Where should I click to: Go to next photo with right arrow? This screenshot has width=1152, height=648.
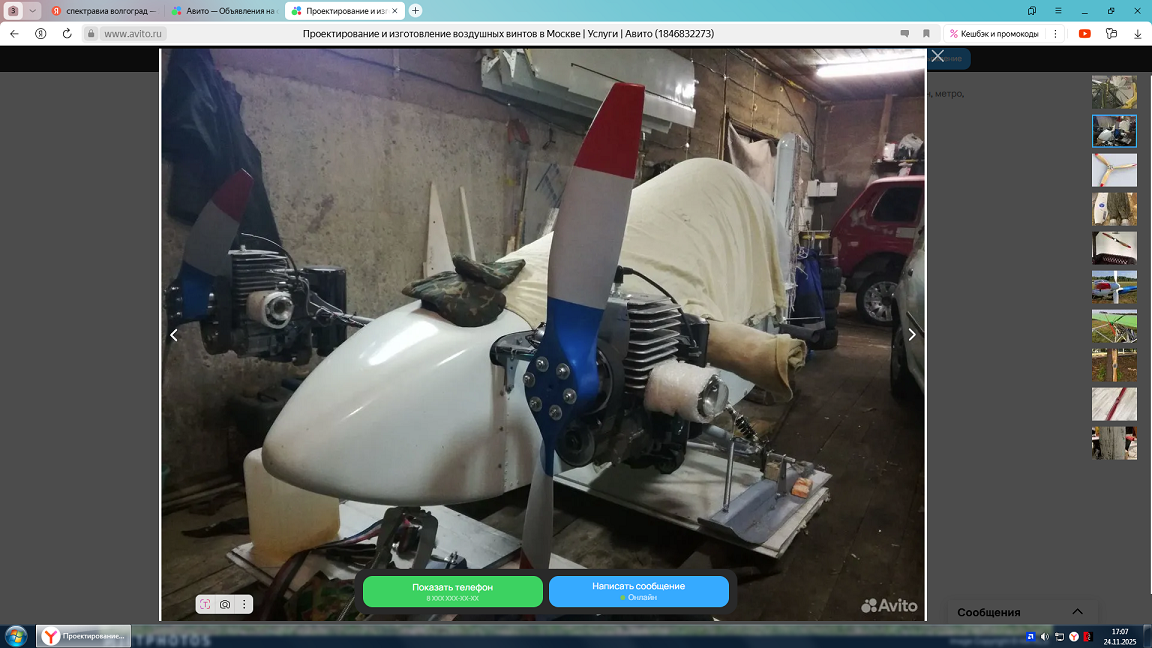[911, 335]
